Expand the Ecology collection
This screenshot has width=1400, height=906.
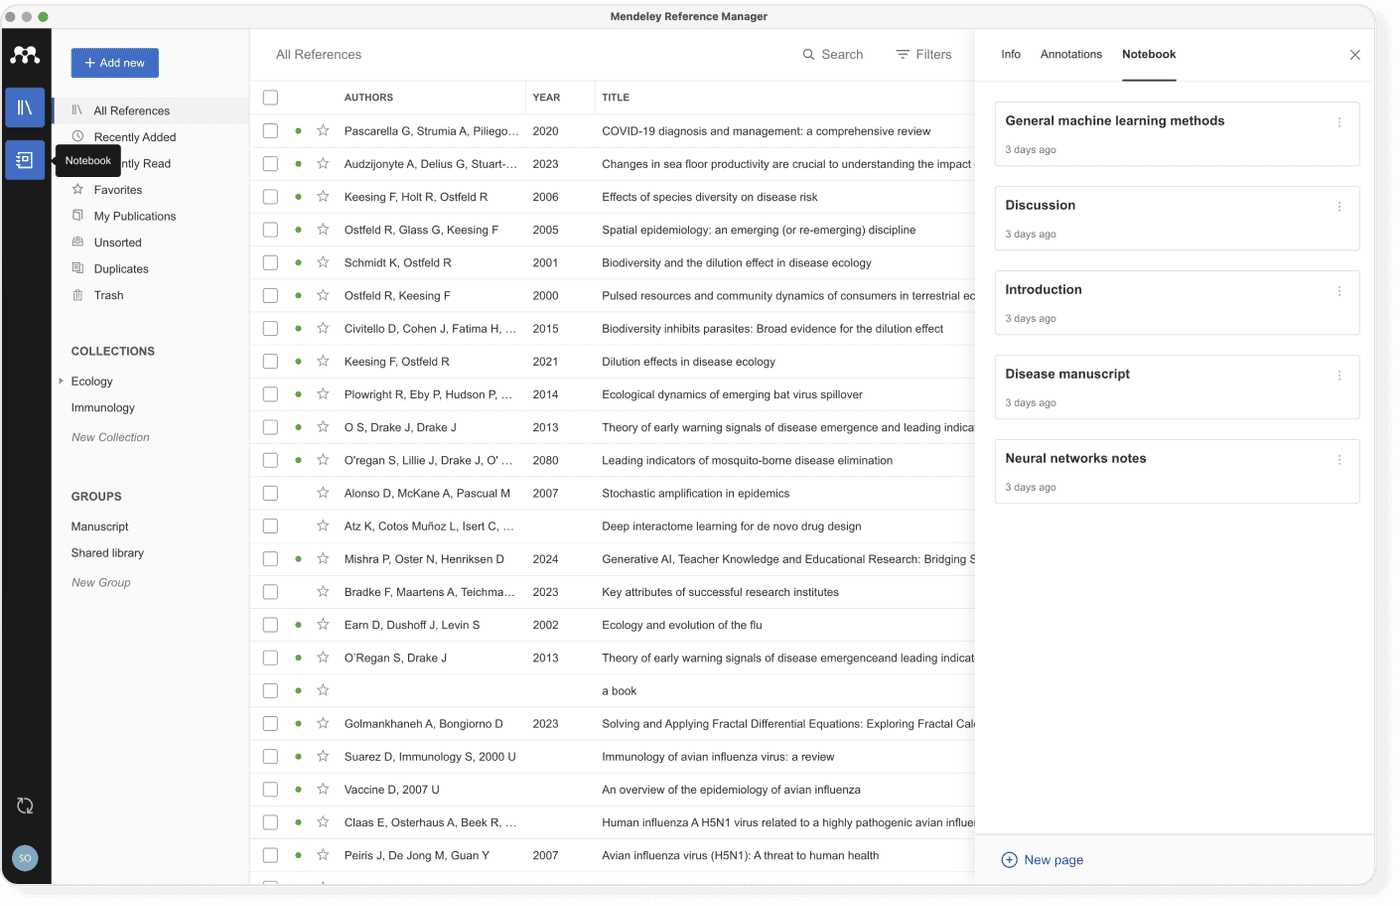tap(60, 381)
